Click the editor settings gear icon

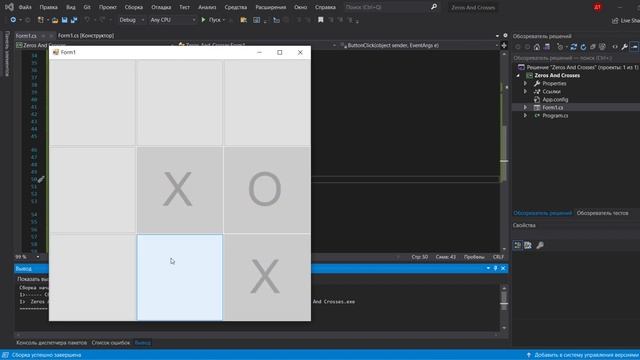pyautogui.click(x=505, y=36)
